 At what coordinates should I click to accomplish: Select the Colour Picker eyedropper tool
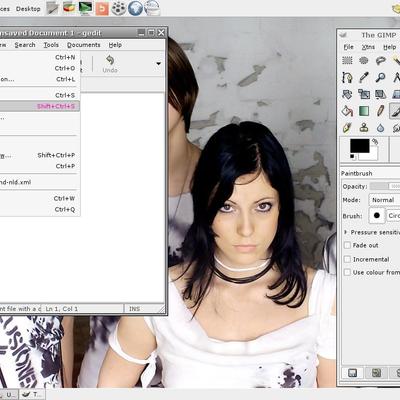tap(364, 77)
